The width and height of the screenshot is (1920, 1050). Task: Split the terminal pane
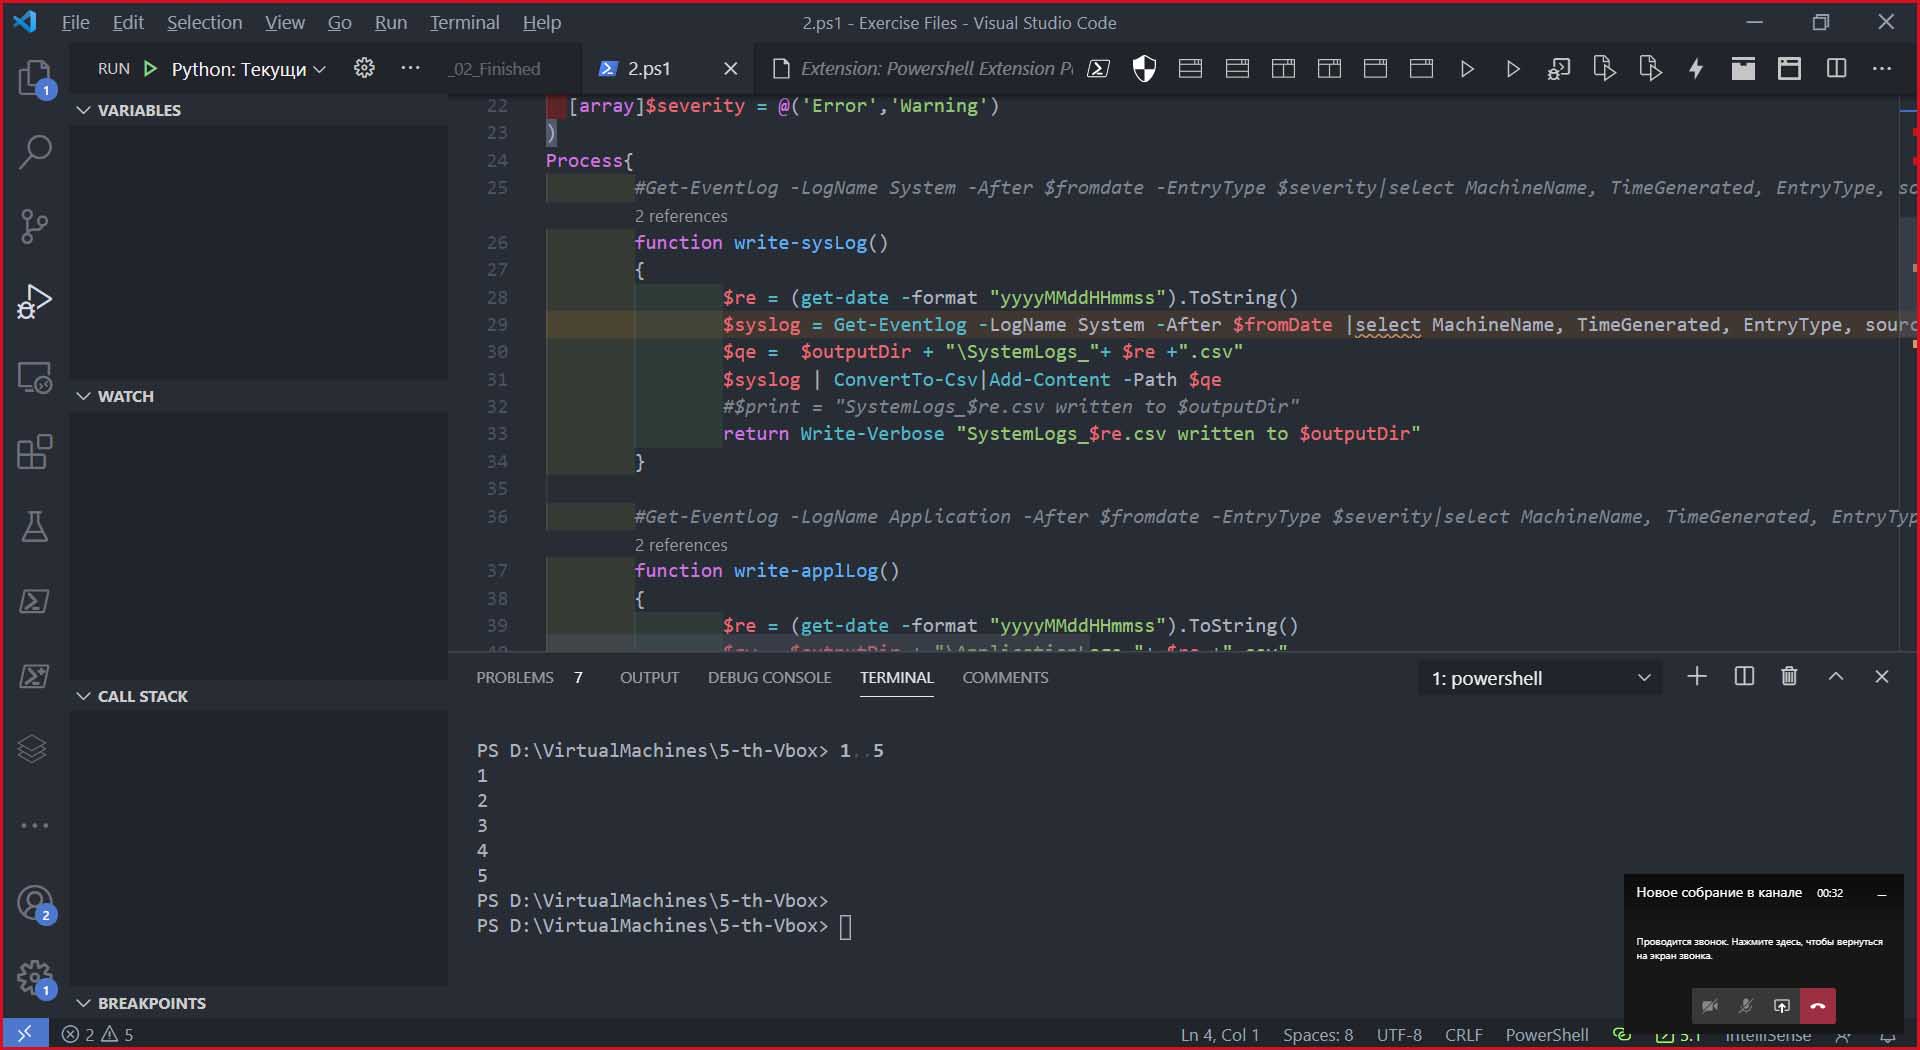(1744, 677)
